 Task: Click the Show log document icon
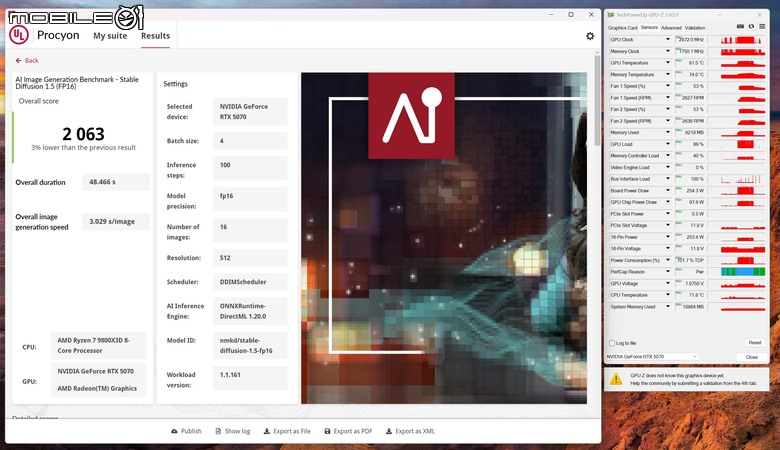[218, 431]
